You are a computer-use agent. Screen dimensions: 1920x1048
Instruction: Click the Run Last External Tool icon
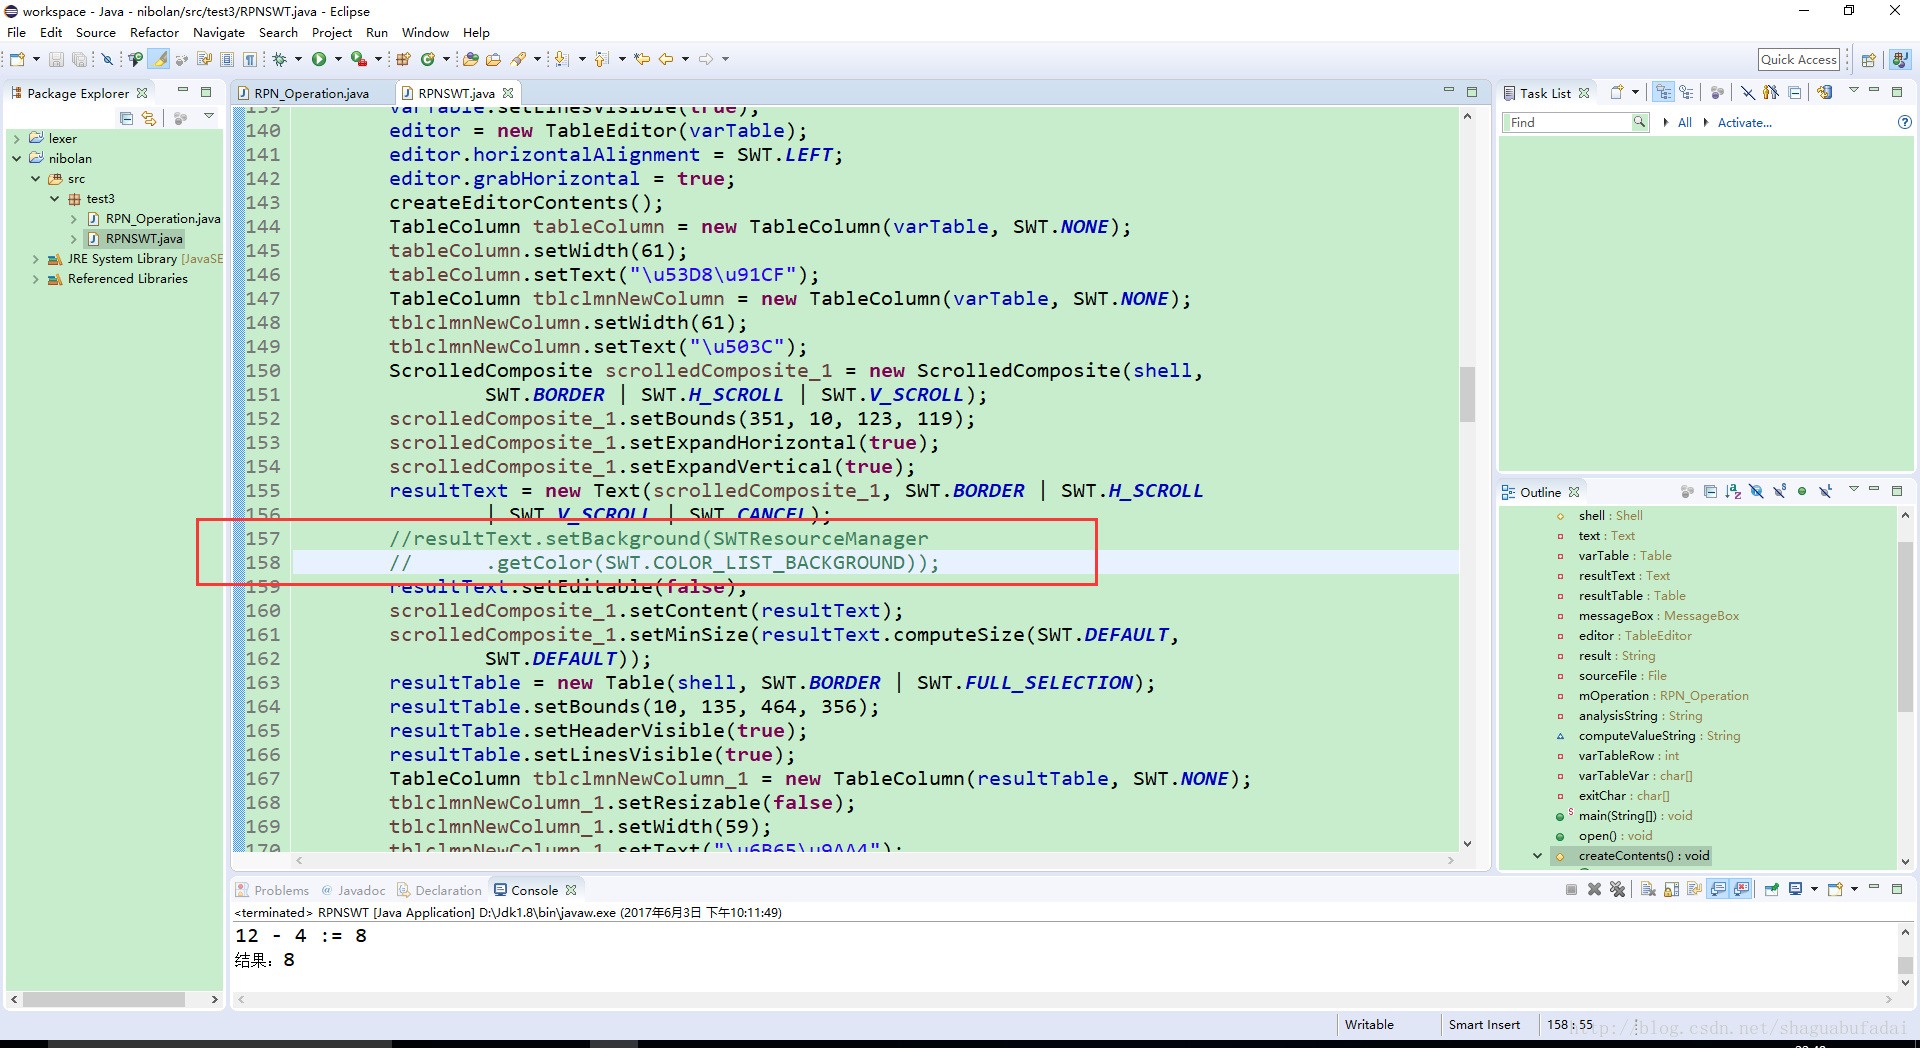(358, 60)
